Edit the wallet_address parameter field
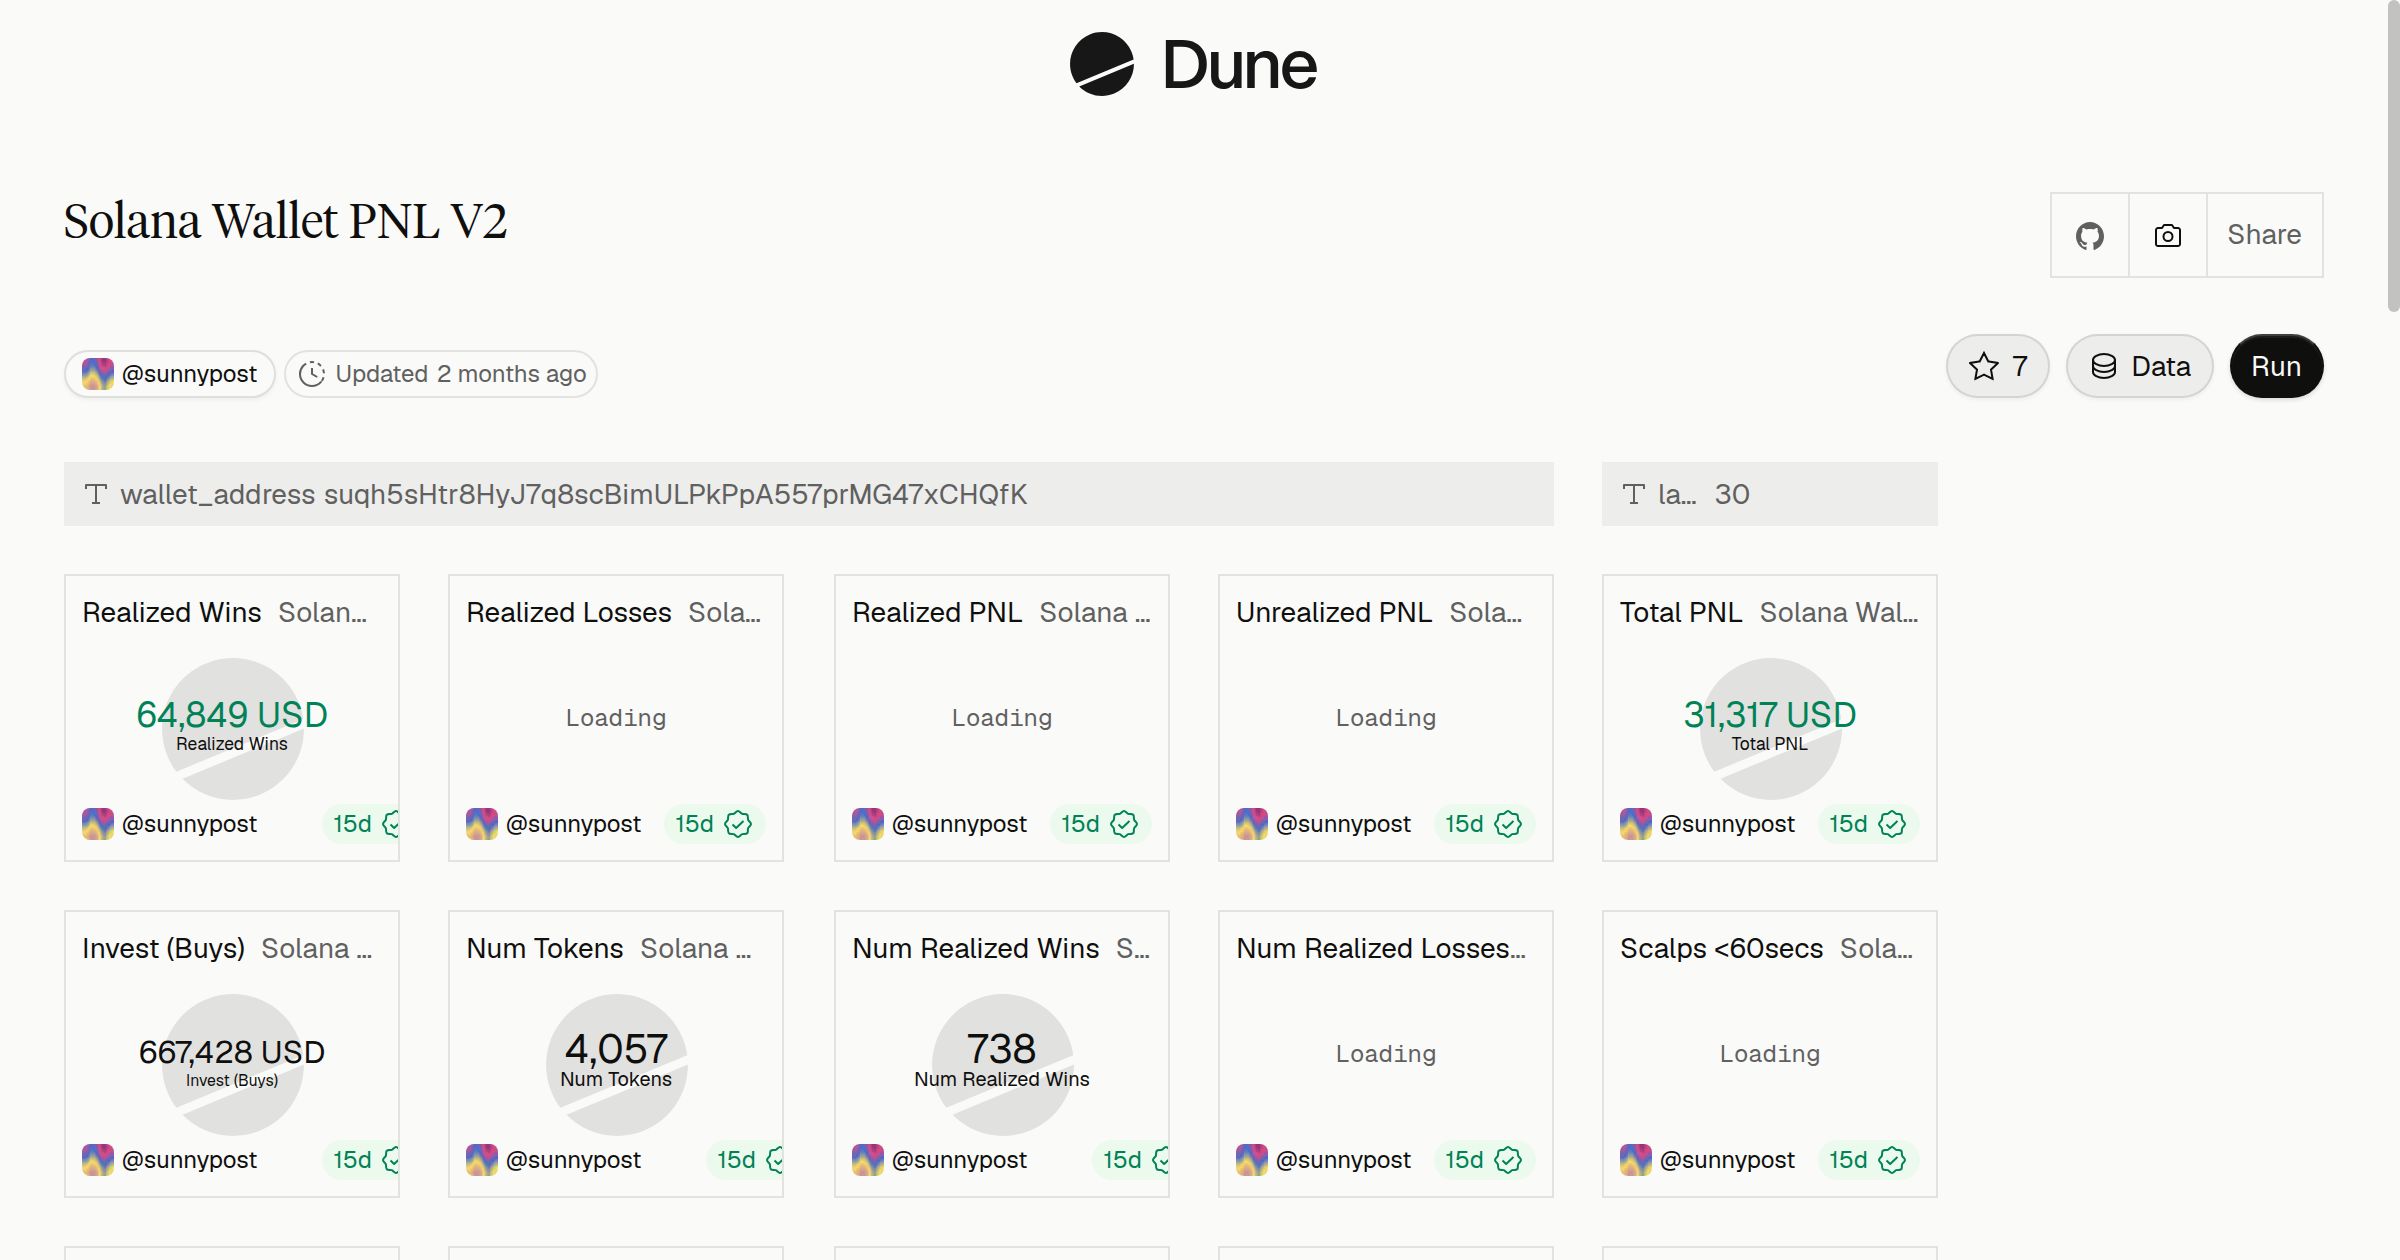 [809, 494]
